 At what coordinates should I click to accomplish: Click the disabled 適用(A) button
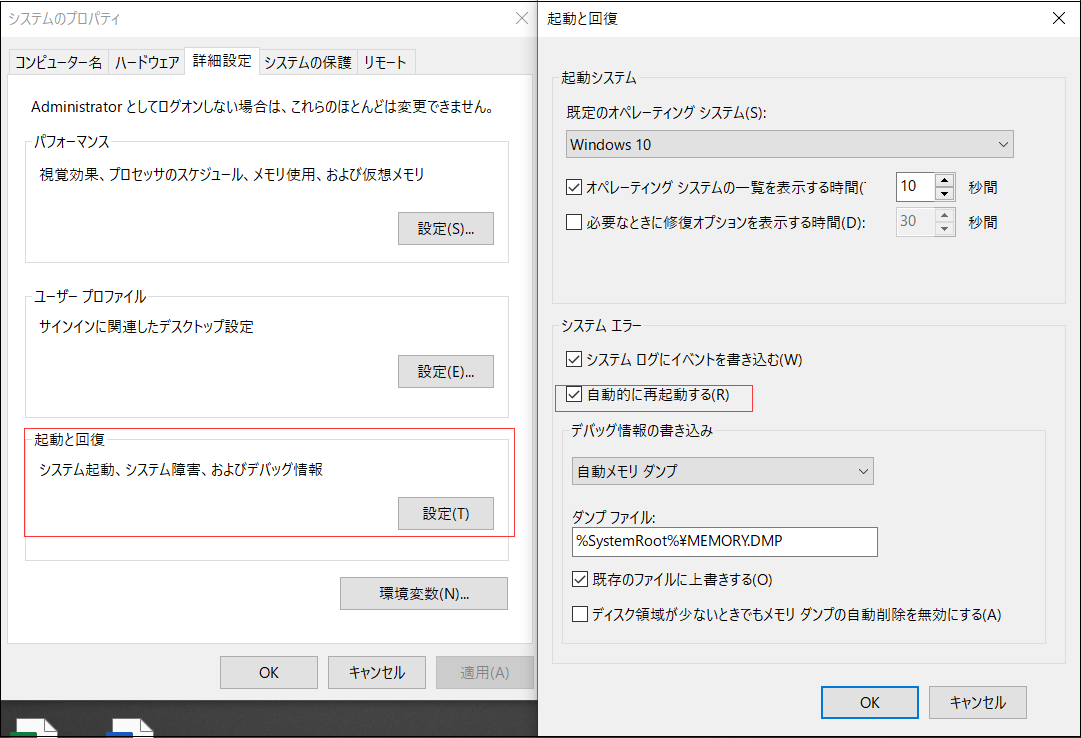click(485, 672)
